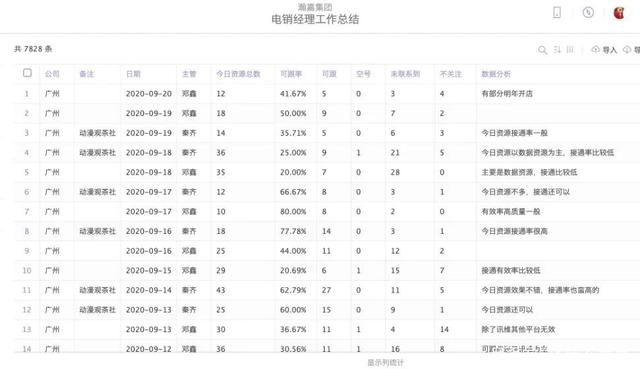Click 显示列统计 at the bottom
Image resolution: width=640 pixels, height=369 pixels.
(x=385, y=362)
